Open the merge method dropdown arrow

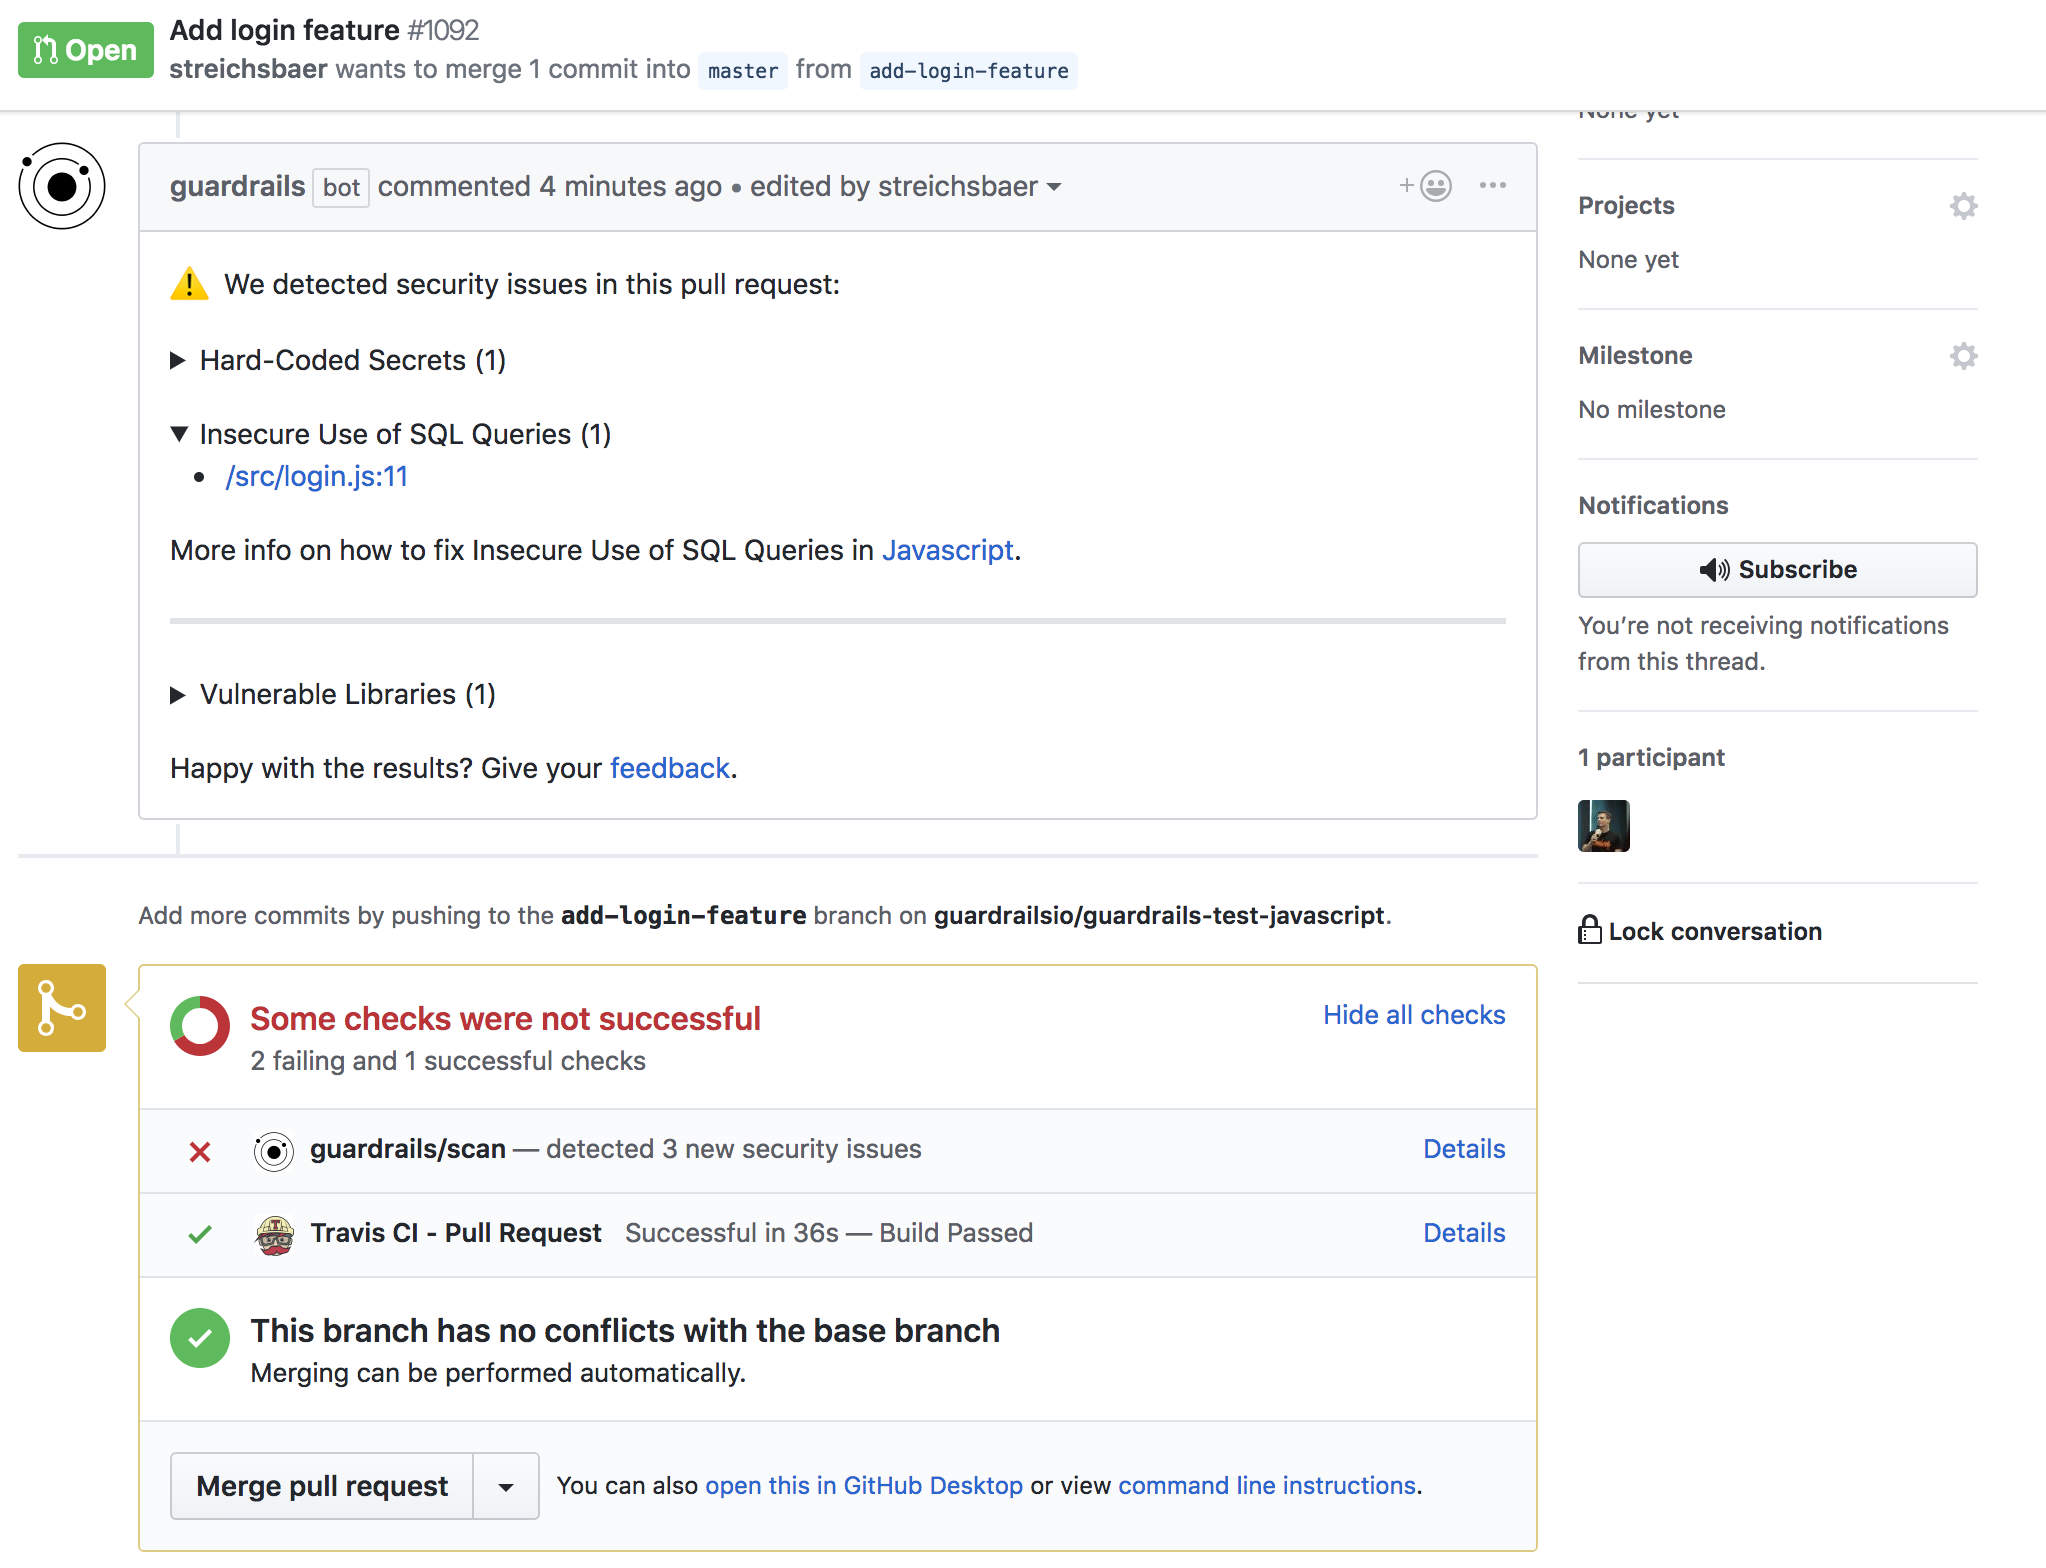pyautogui.click(x=506, y=1487)
